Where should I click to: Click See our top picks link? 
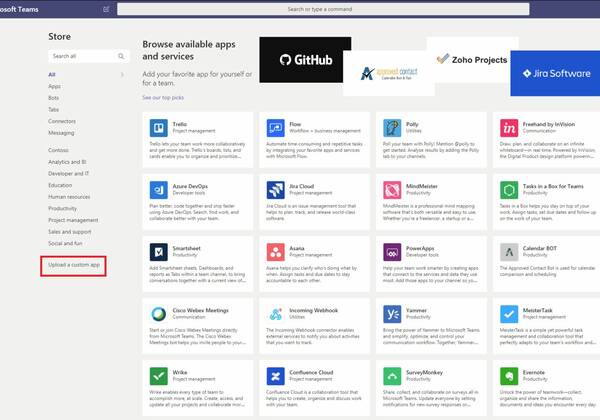[x=163, y=98]
